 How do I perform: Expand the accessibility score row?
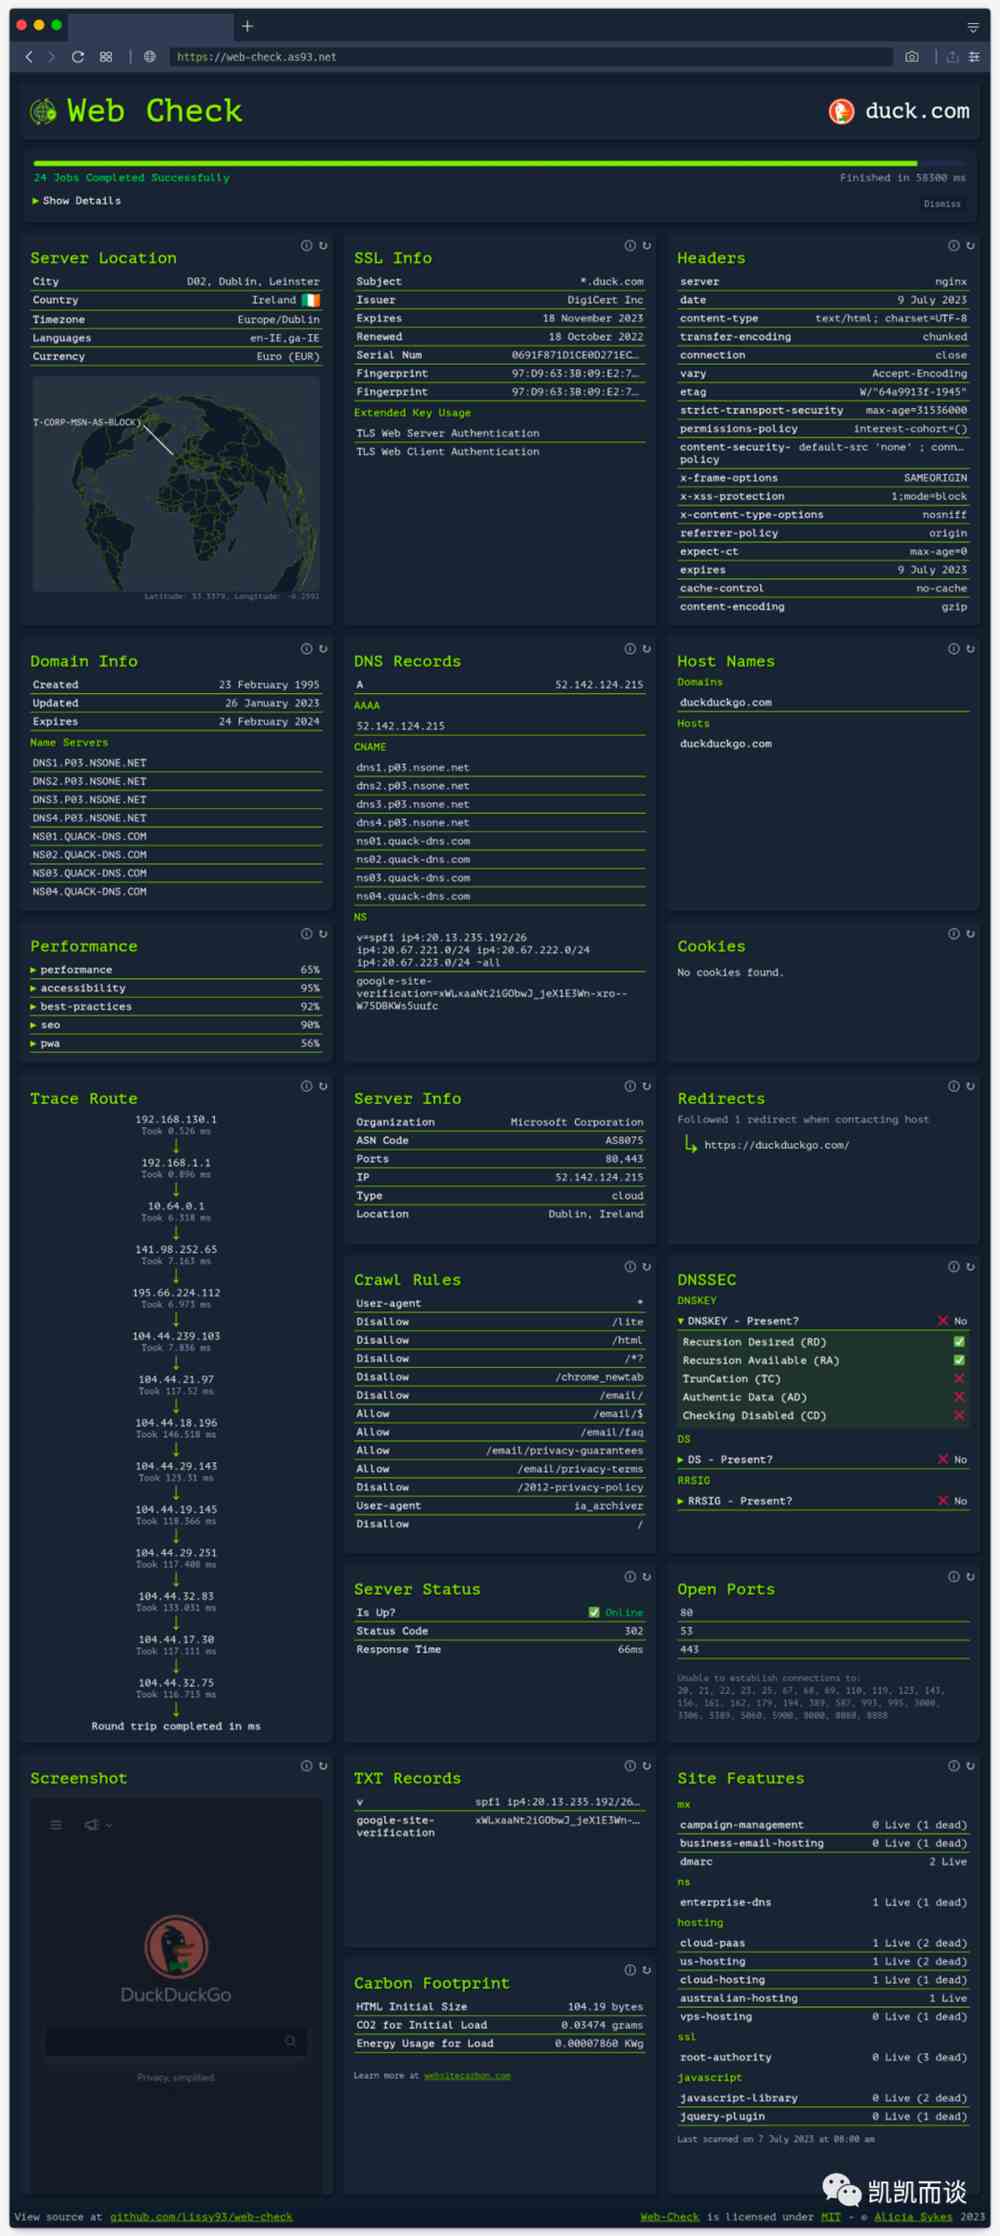pos(176,988)
